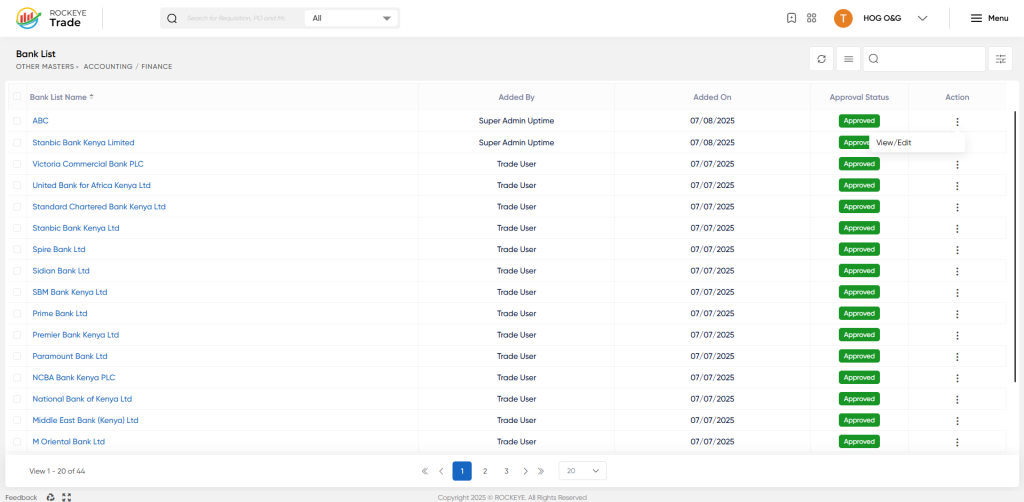Image resolution: width=1024 pixels, height=502 pixels.
Task: Check the Standard Chartered Bank checkbox
Action: [x=17, y=206]
